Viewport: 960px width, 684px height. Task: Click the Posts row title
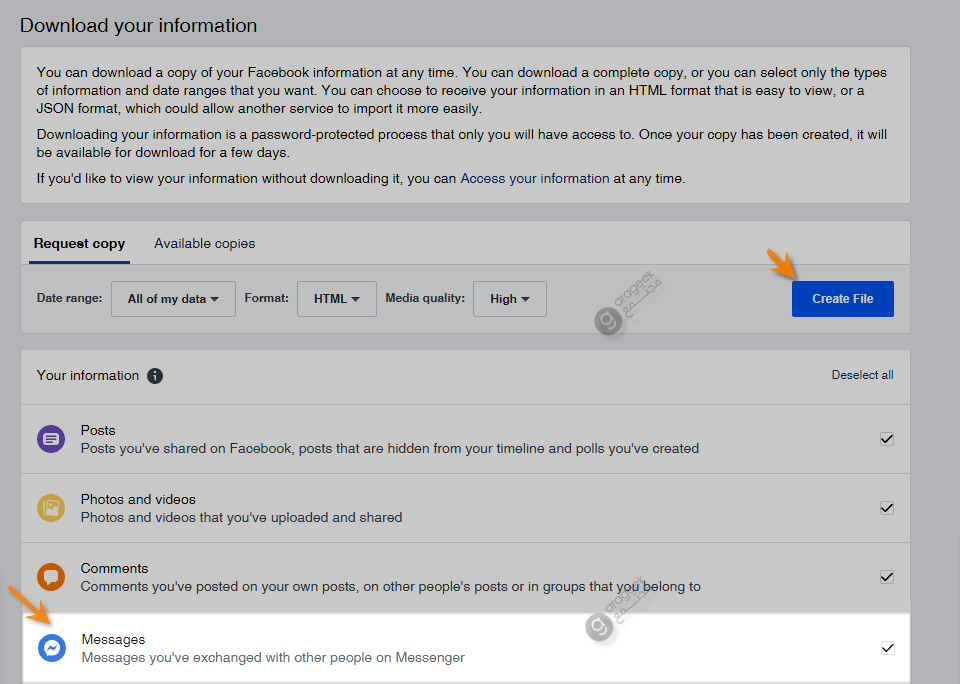point(98,430)
